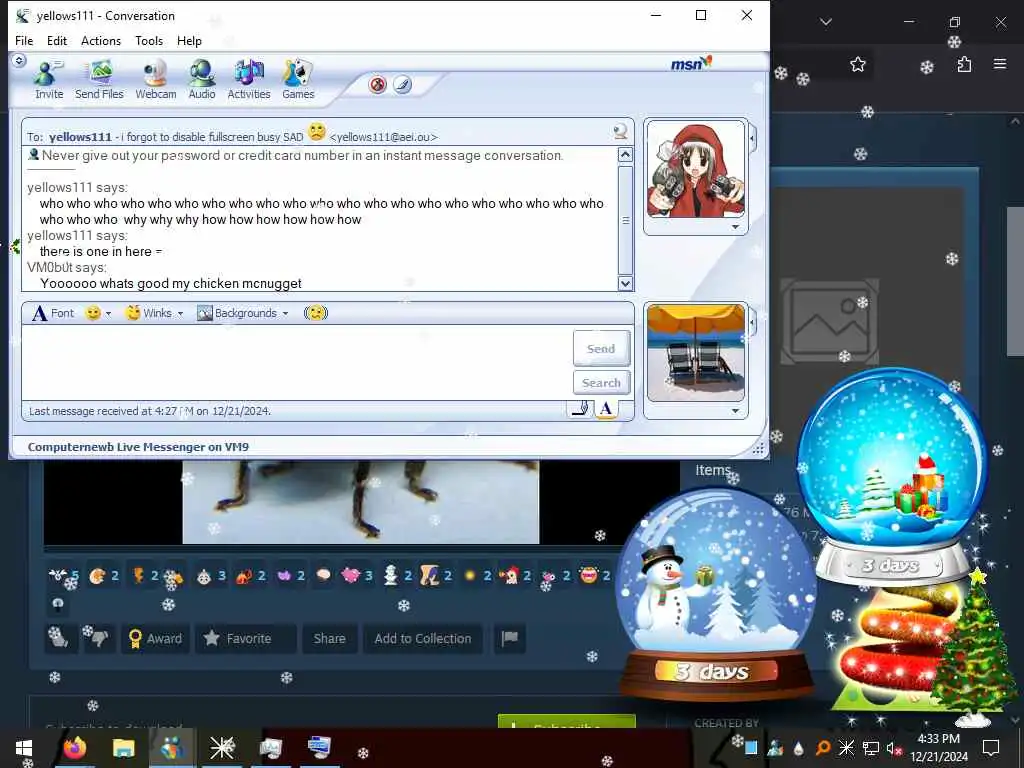The image size is (1024, 768).
Task: Start a Webcam session
Action: coord(155,80)
